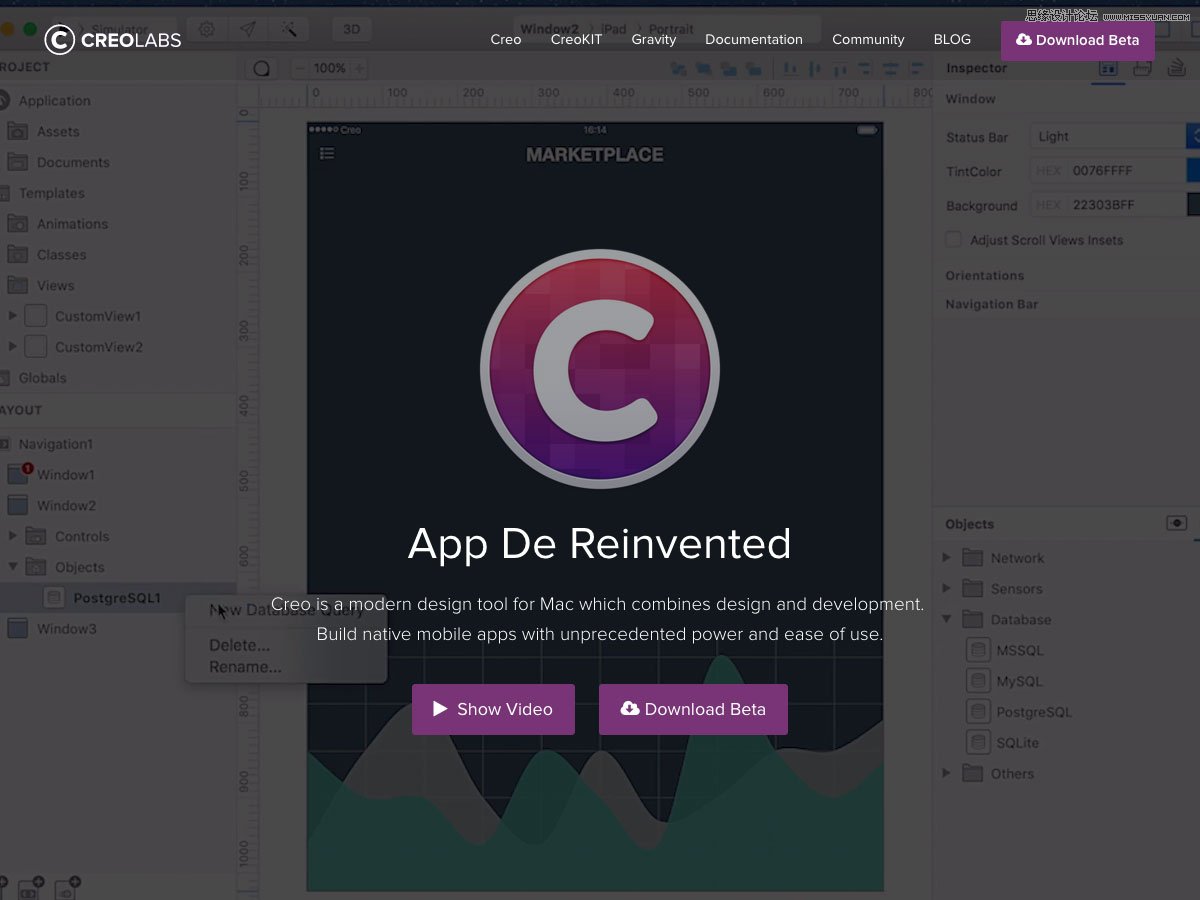1200x900 pixels.
Task: Expand the Others folder
Action: [x=946, y=773]
